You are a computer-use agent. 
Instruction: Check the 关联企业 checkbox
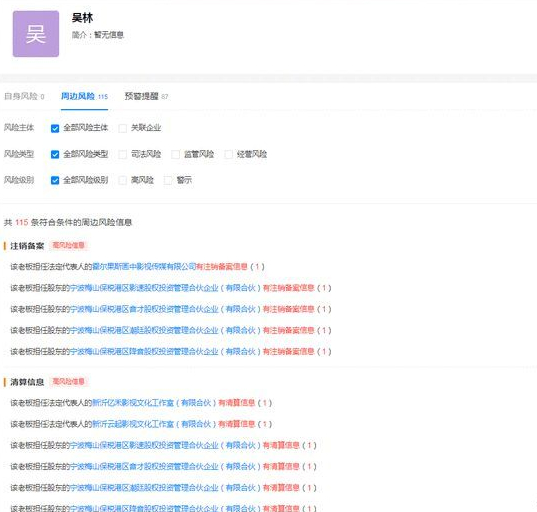click(122, 128)
